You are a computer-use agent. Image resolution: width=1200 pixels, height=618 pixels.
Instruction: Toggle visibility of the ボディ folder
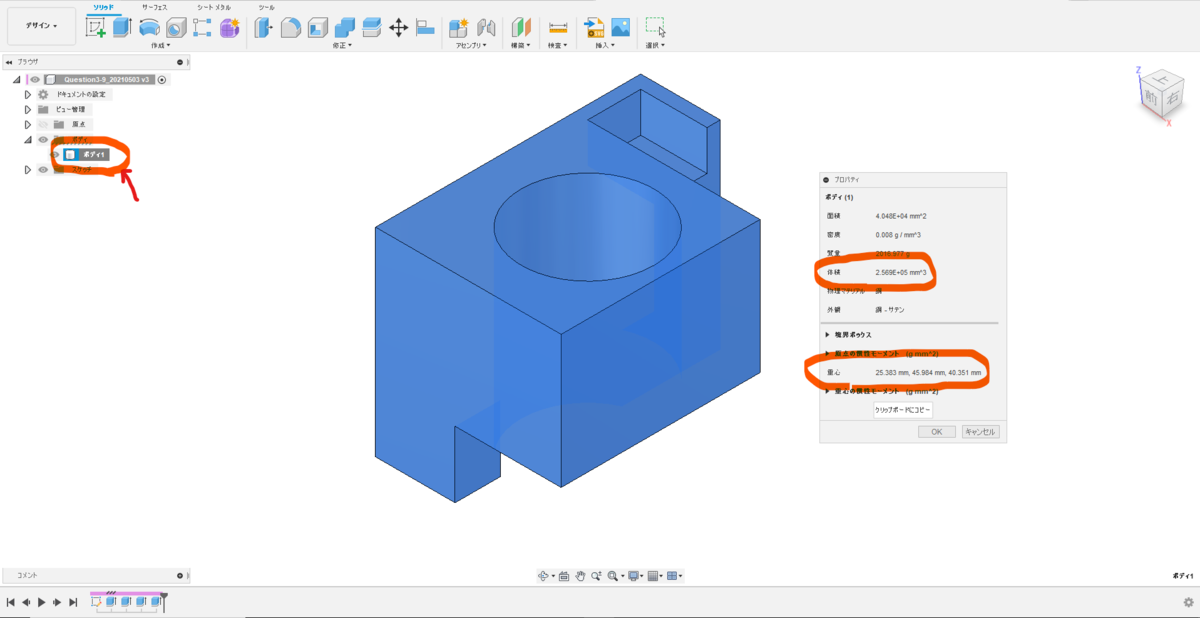(43, 139)
